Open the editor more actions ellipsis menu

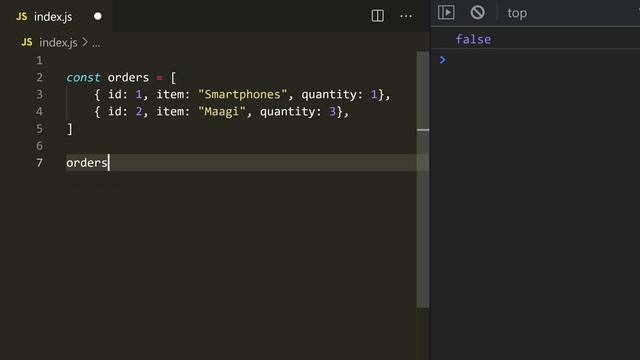tap(406, 16)
